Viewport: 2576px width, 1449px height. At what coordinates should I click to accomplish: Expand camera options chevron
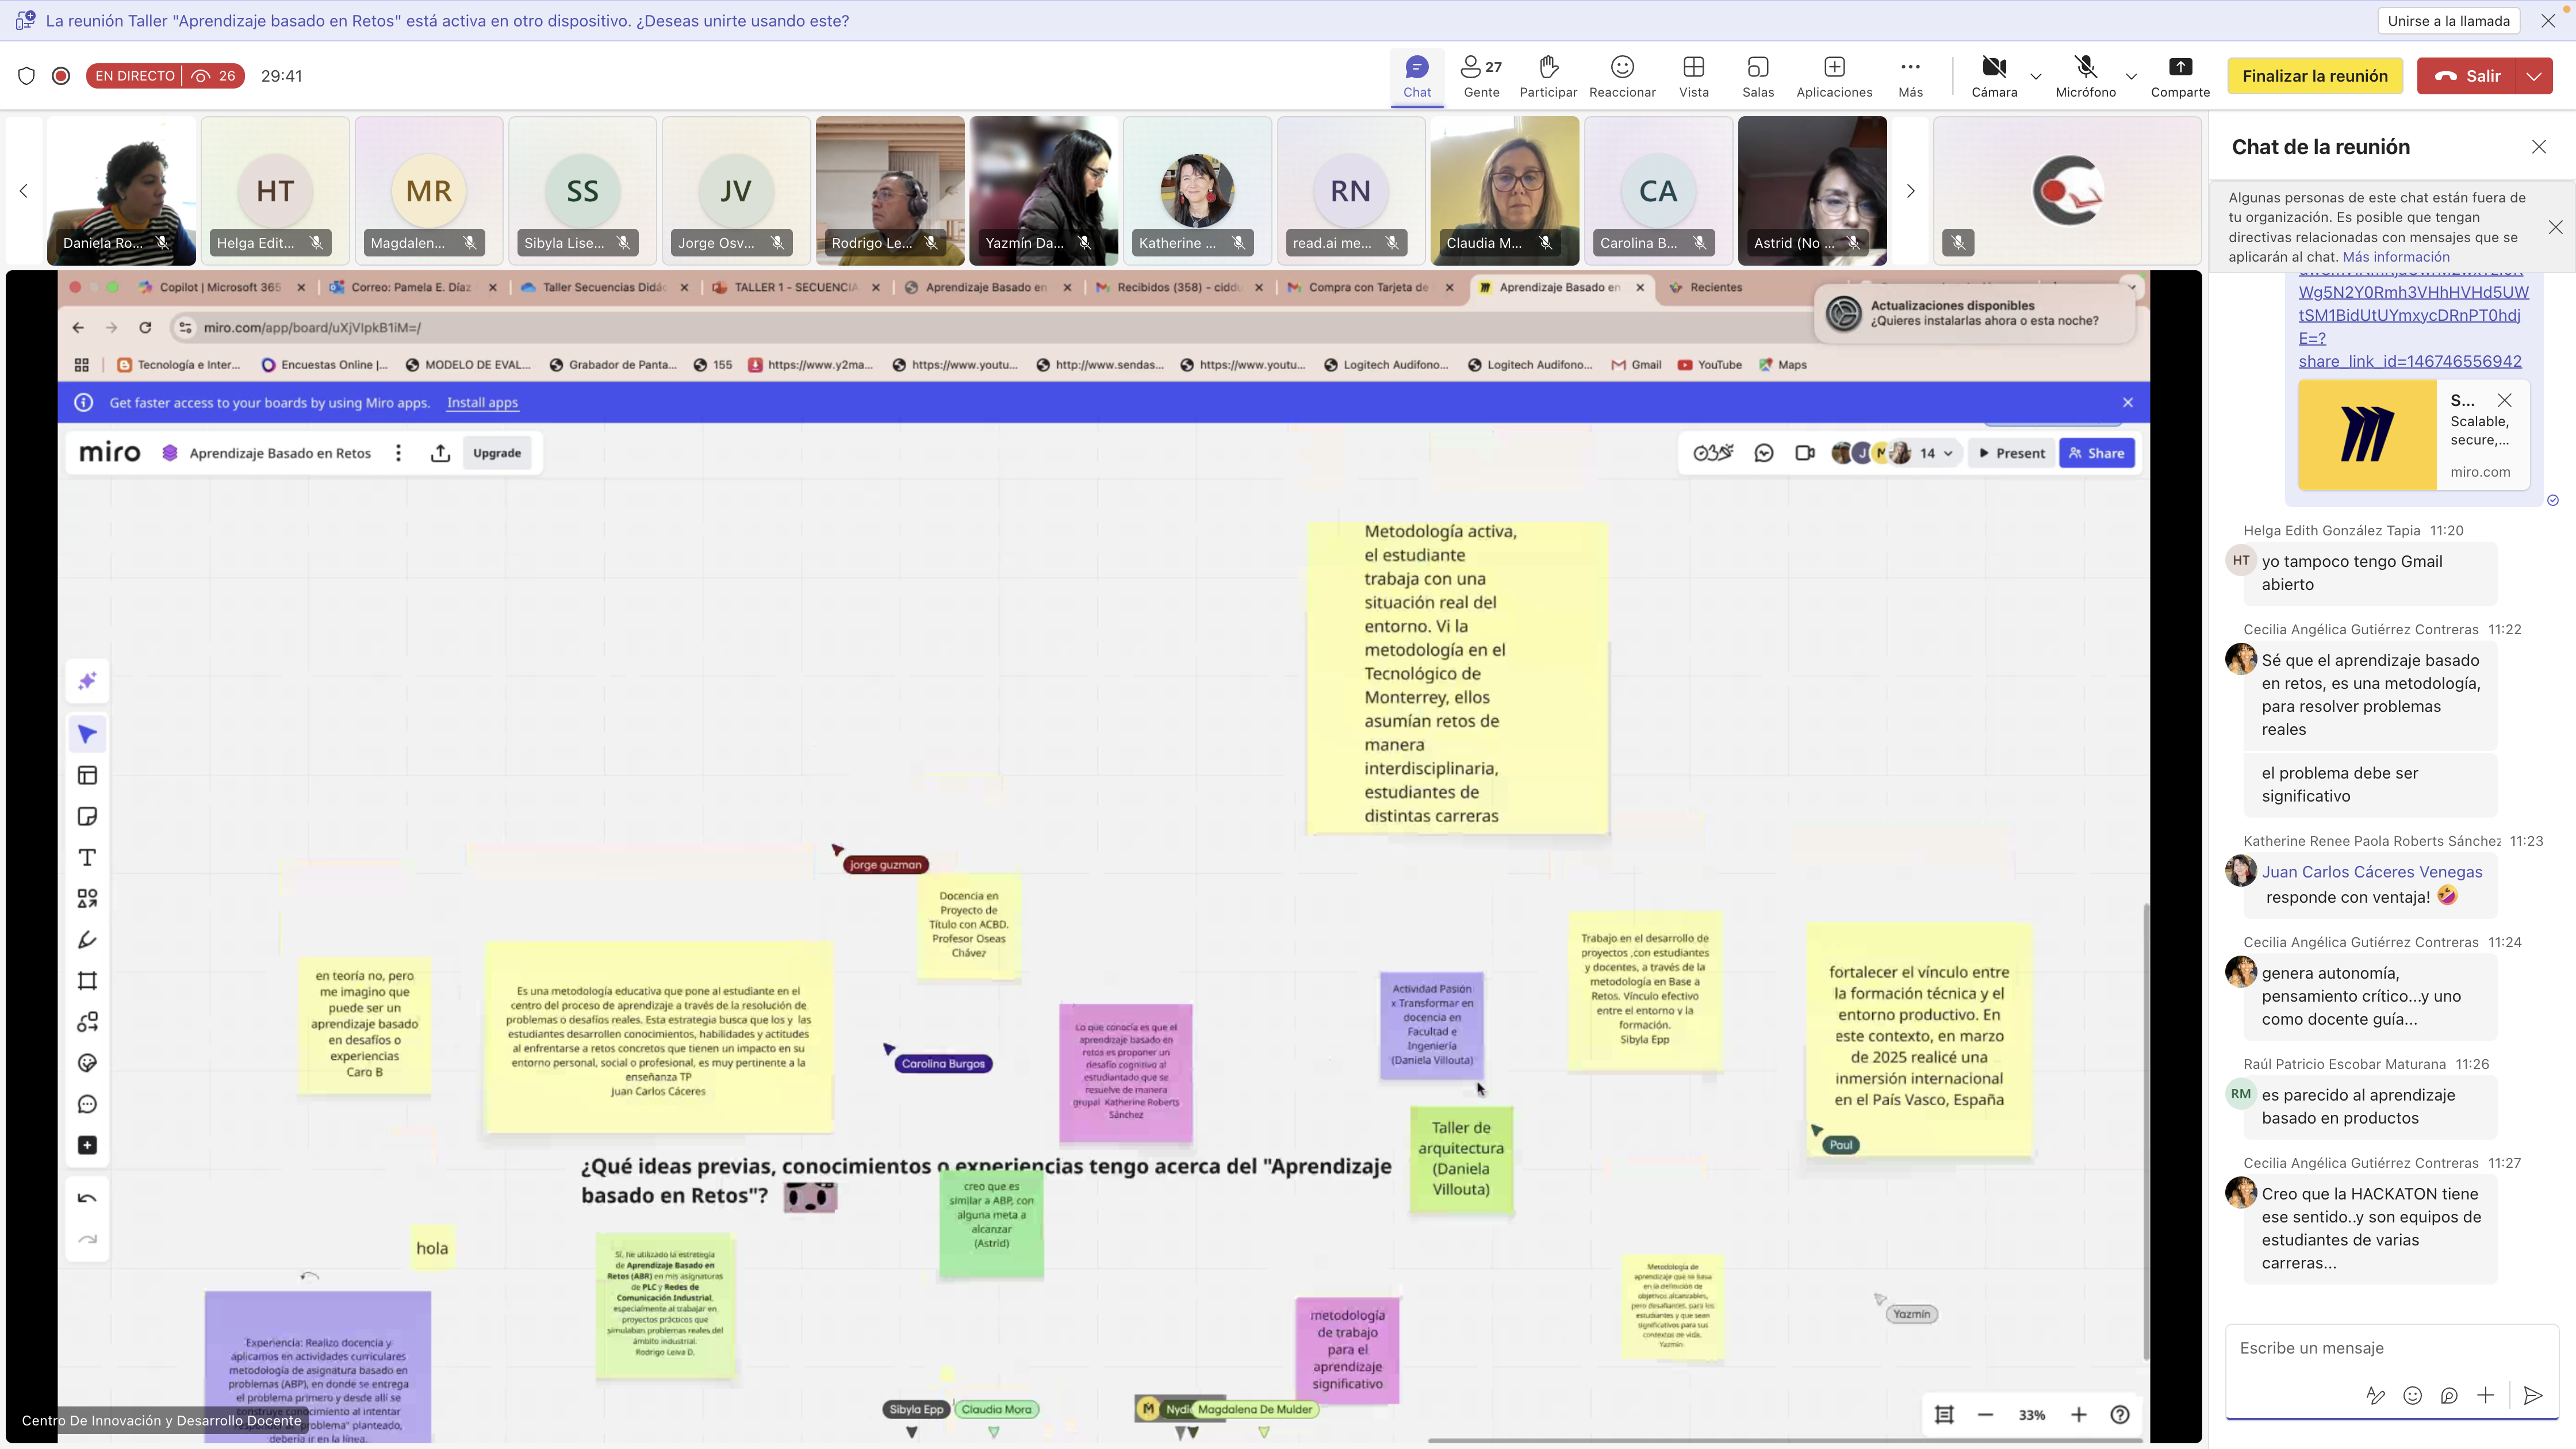click(x=2035, y=76)
